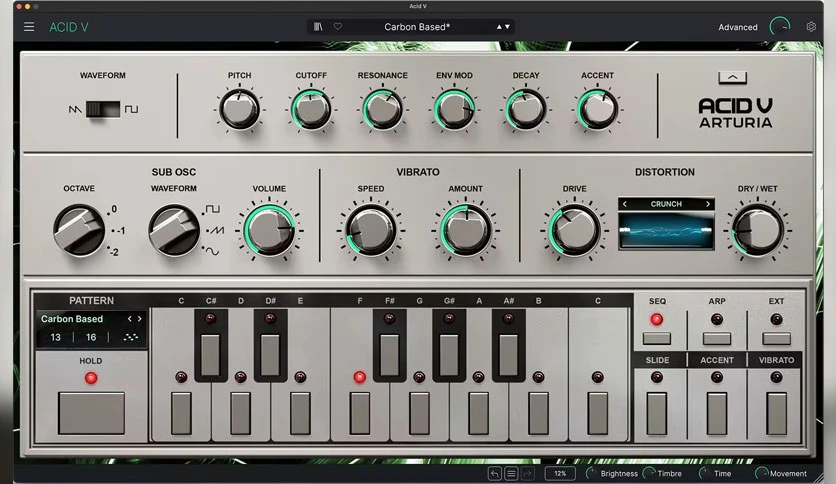This screenshot has height=484, width=836.
Task: Open the Carbon Based pattern name
Action: click(x=72, y=319)
